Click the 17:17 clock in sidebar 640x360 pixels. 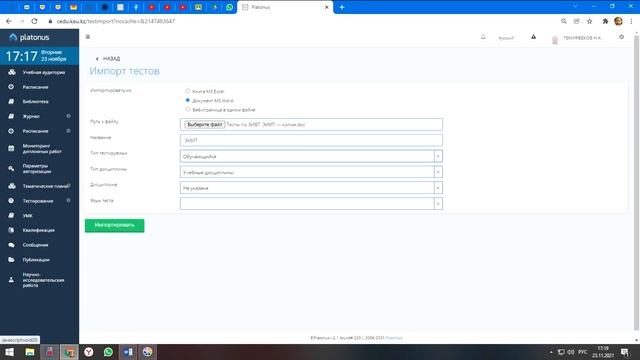coord(21,56)
